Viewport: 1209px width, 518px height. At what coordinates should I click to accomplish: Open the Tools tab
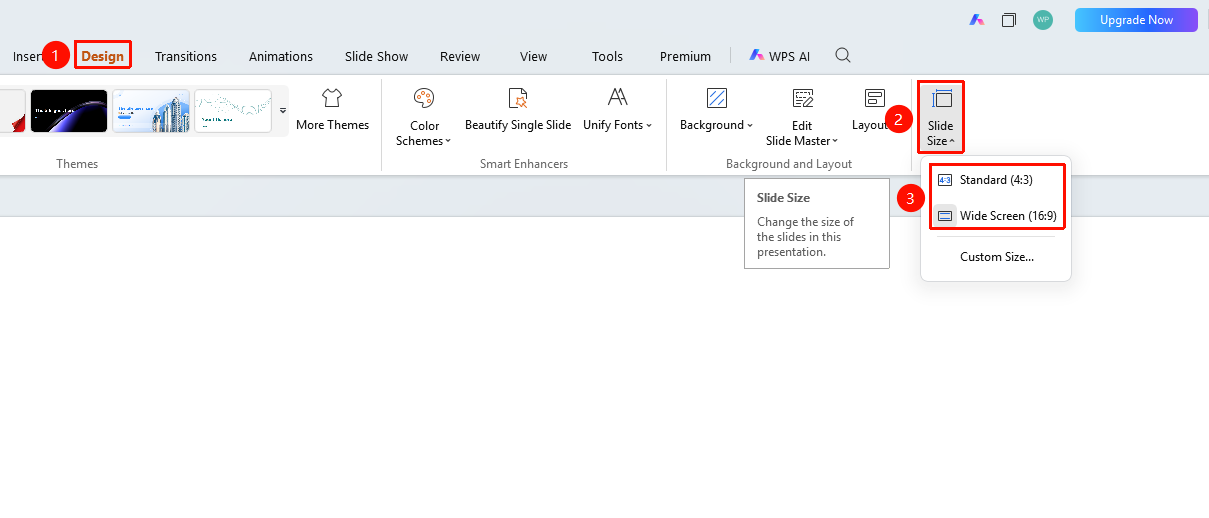(607, 56)
